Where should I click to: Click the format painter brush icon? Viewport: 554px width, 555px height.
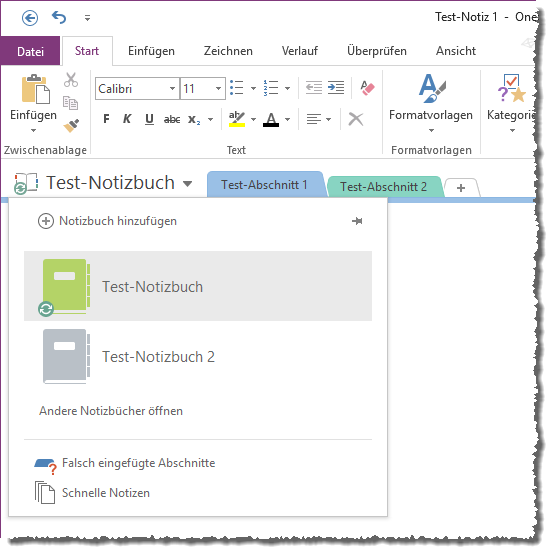point(71,126)
